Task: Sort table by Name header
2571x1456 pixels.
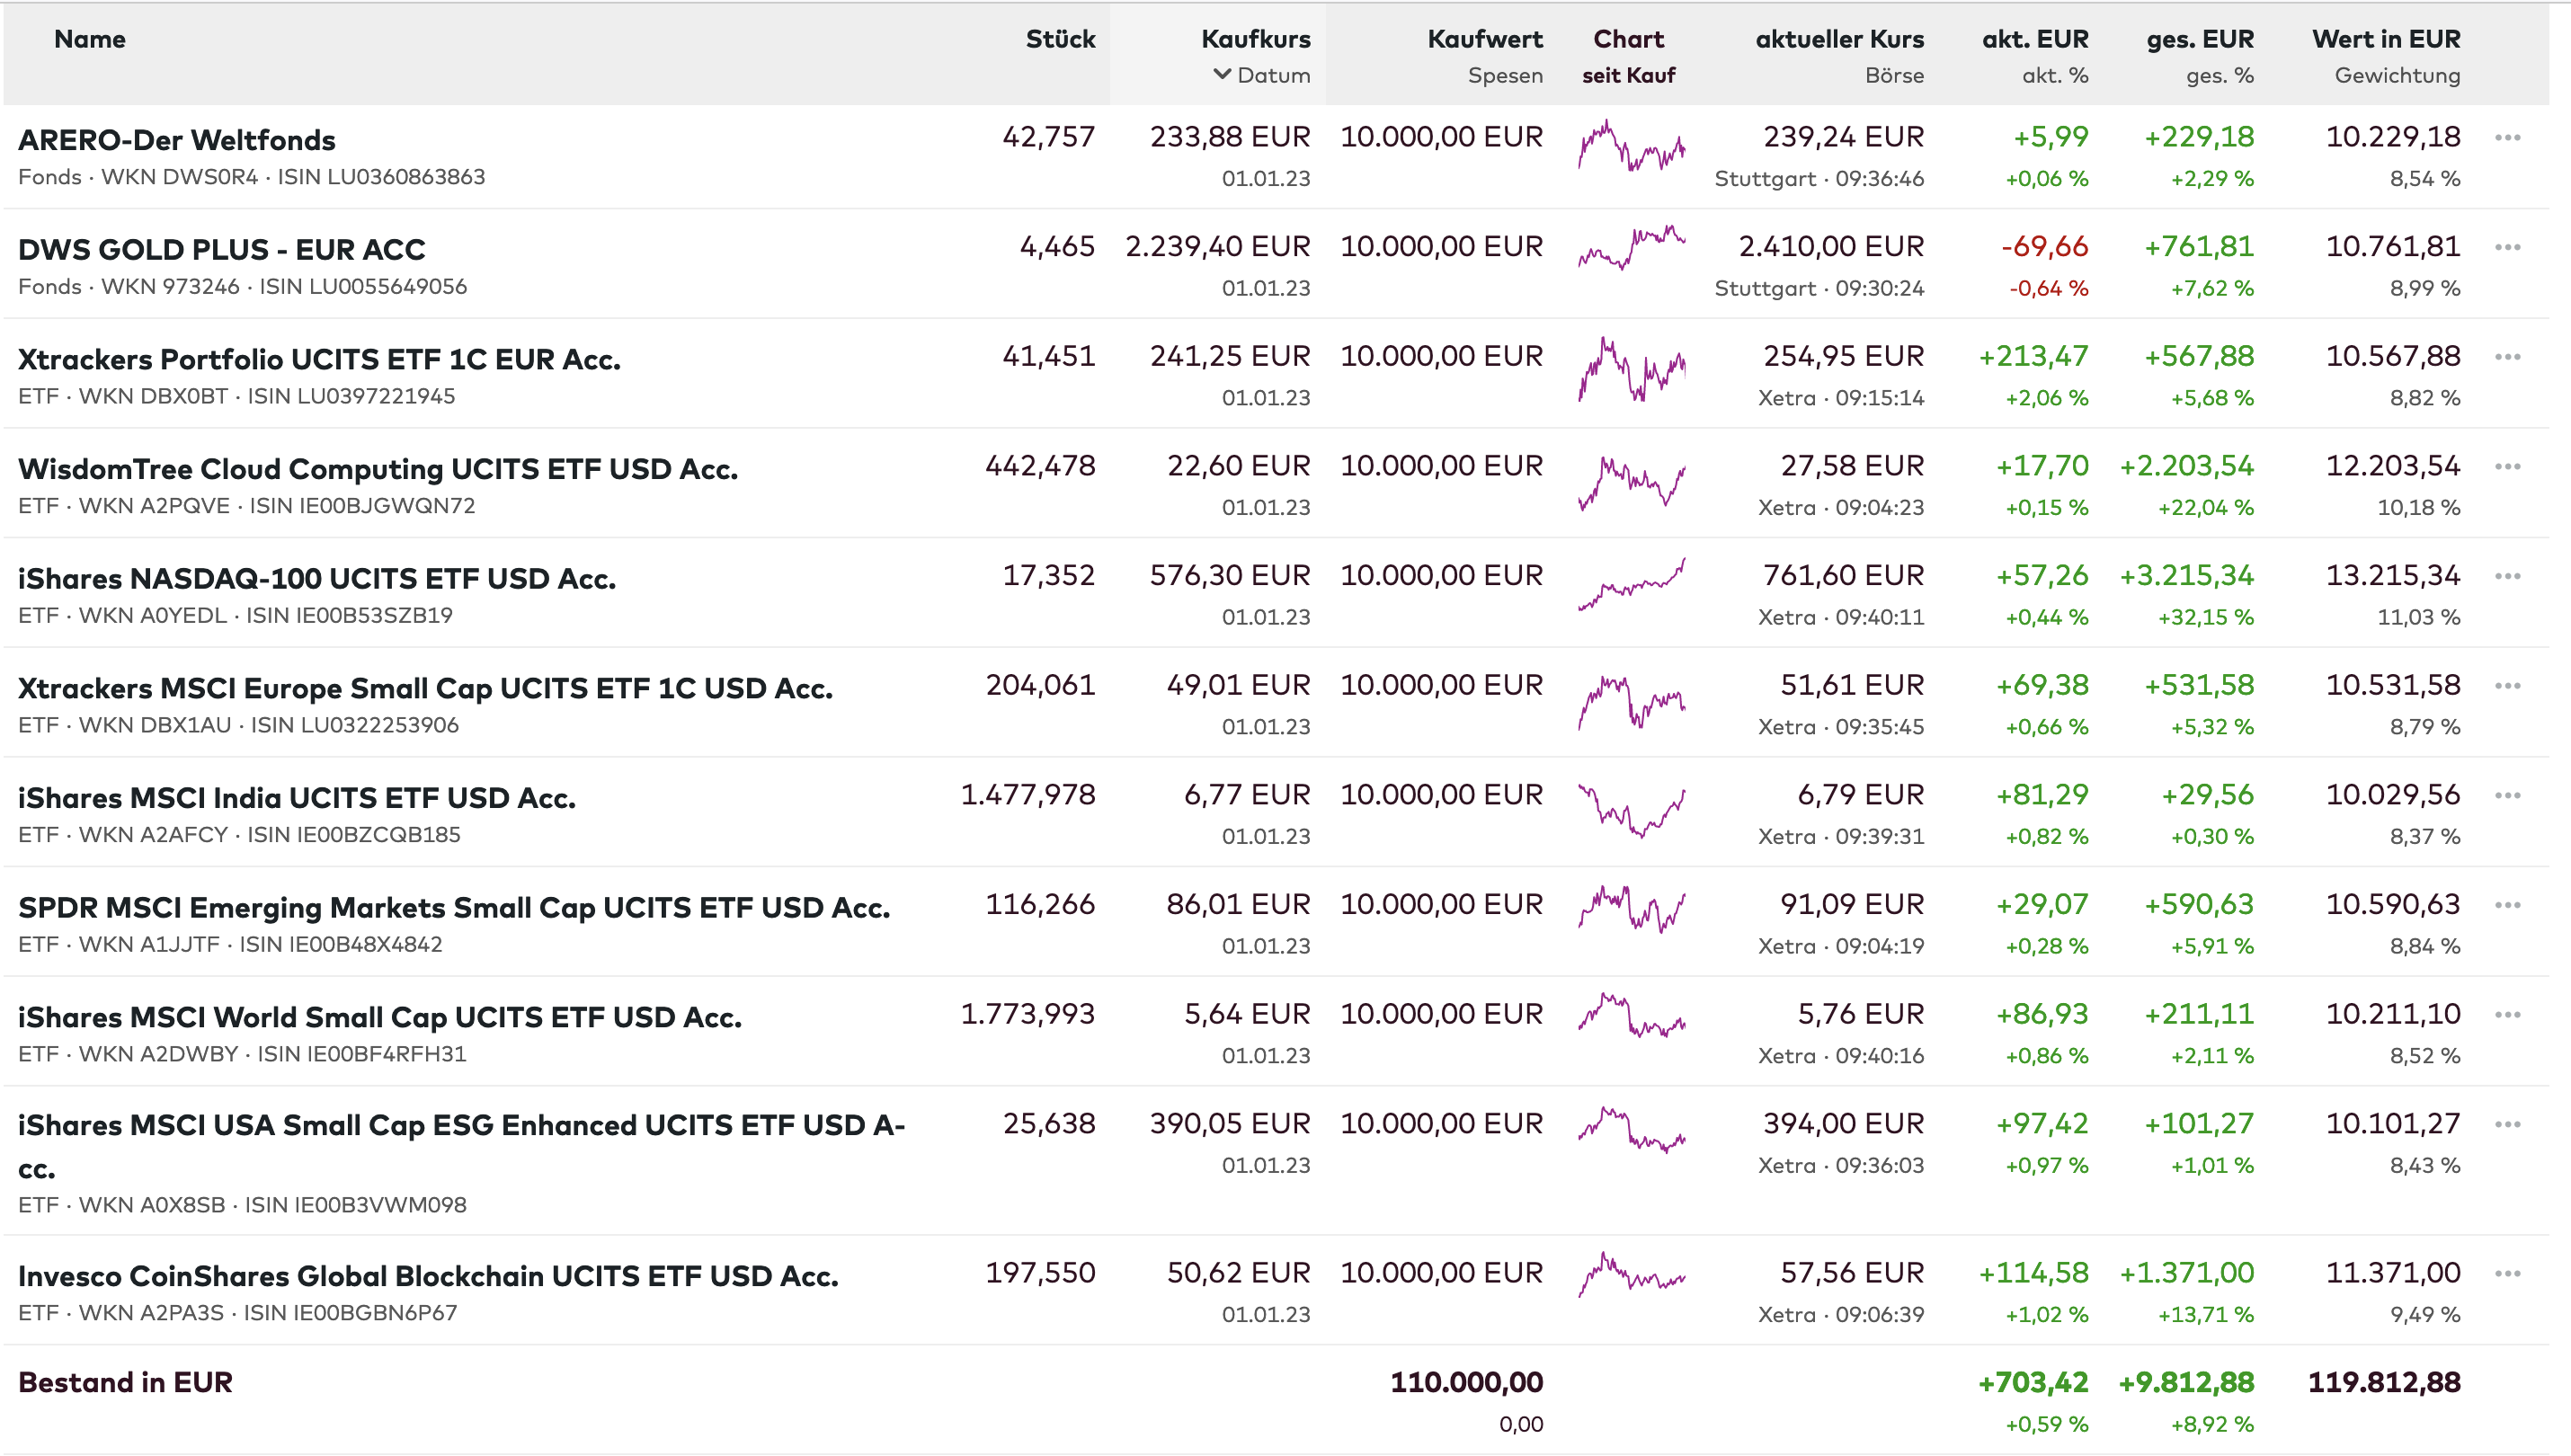Action: point(90,39)
